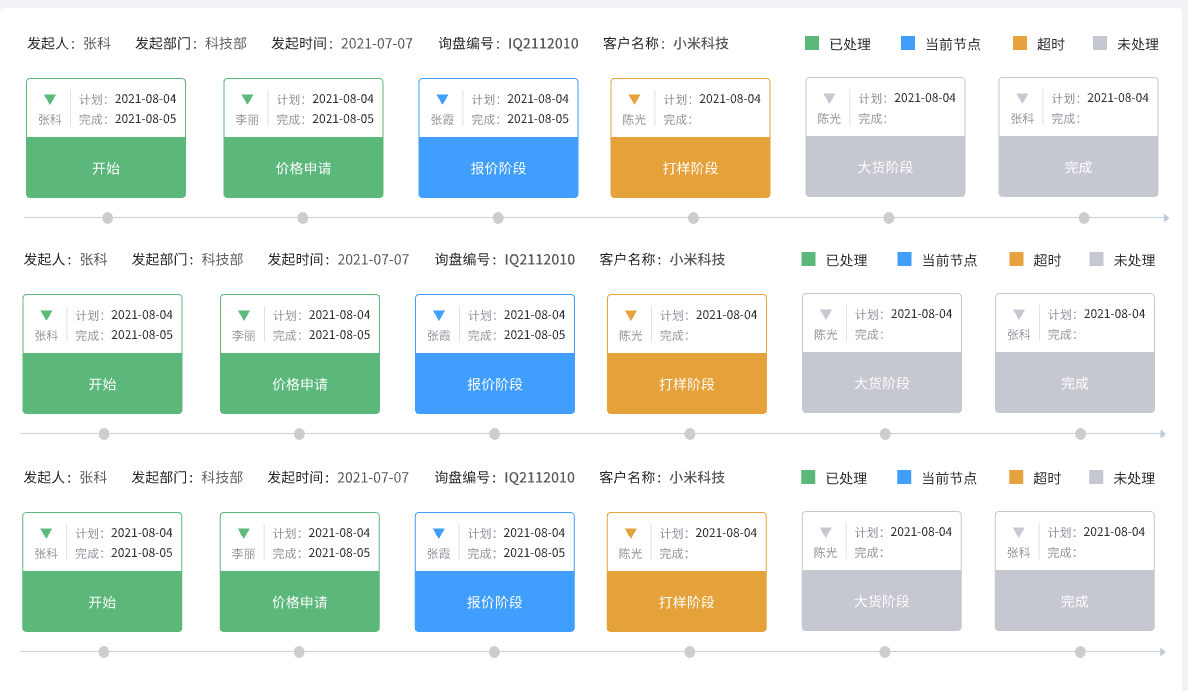Click the blue 当前节点 legend icon in second row
The height and width of the screenshot is (691, 1188).
pos(902,259)
